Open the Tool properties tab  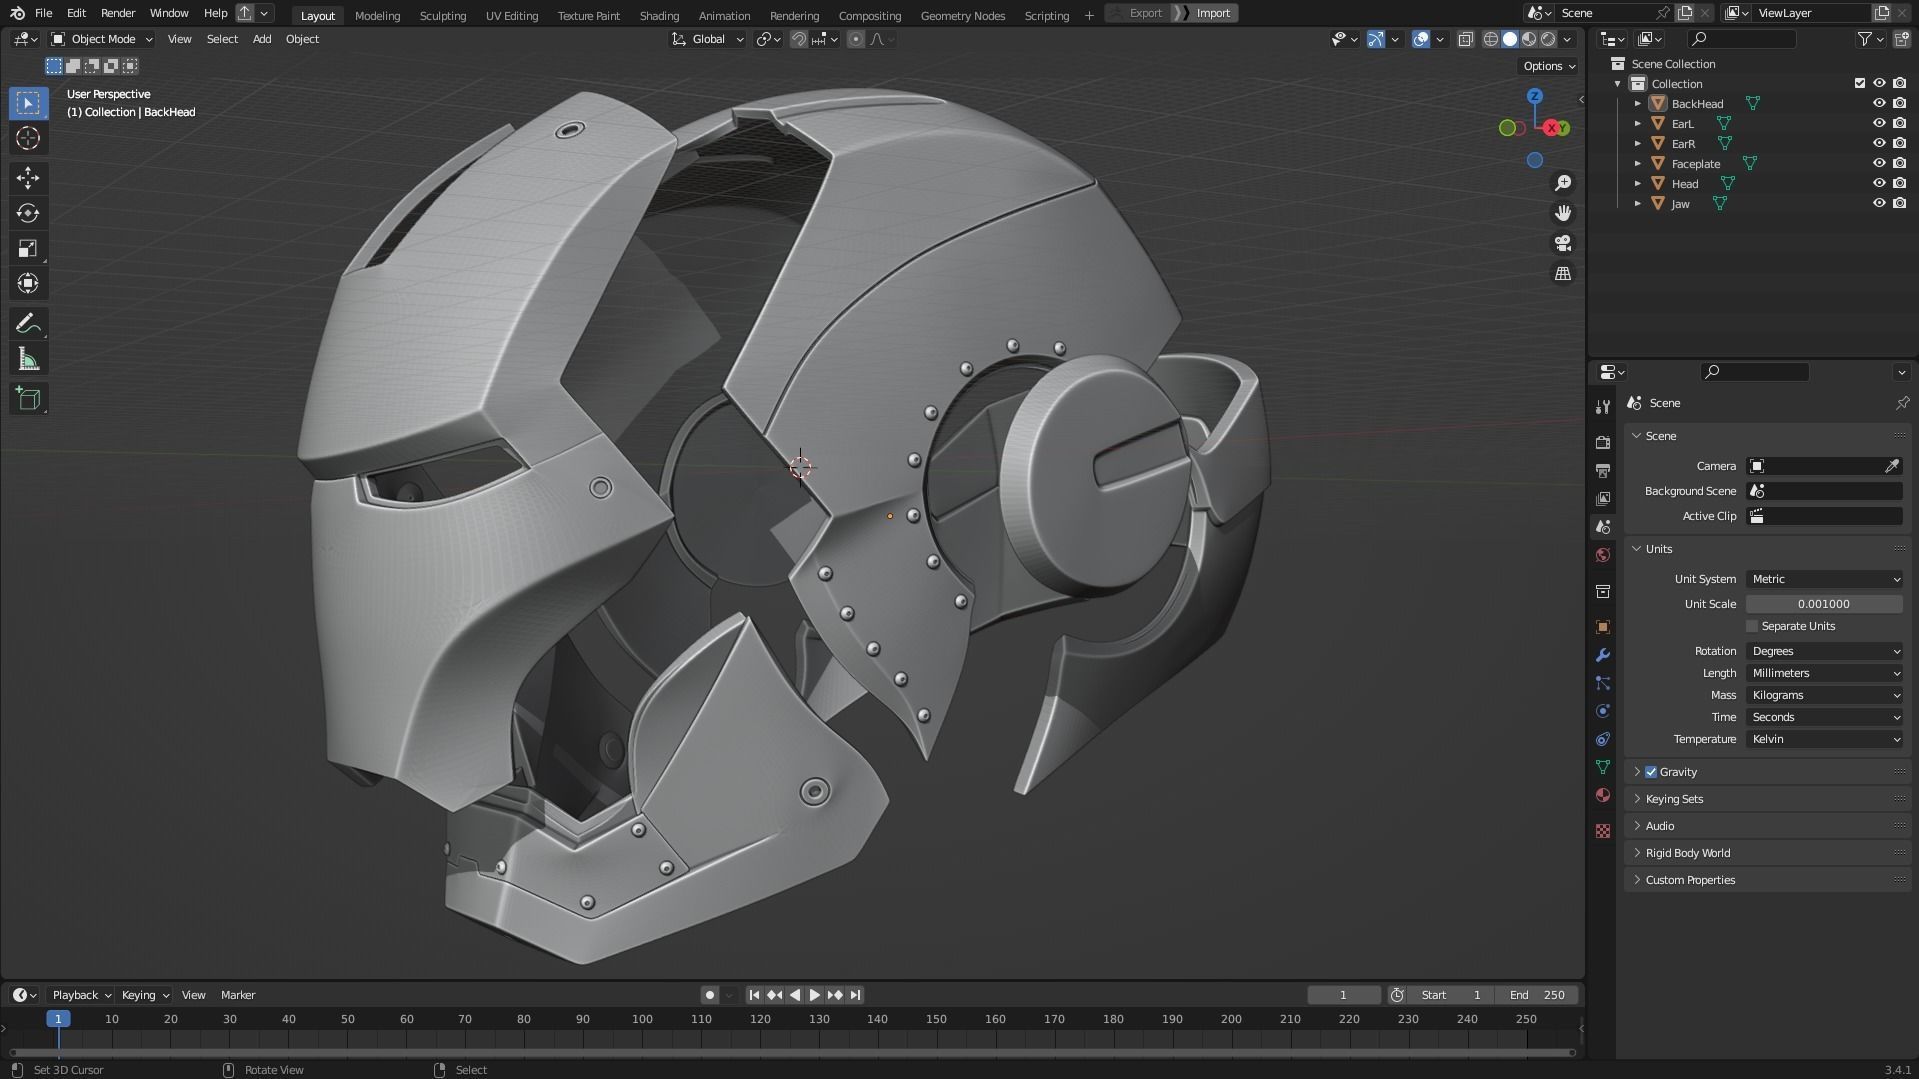[x=1603, y=406]
